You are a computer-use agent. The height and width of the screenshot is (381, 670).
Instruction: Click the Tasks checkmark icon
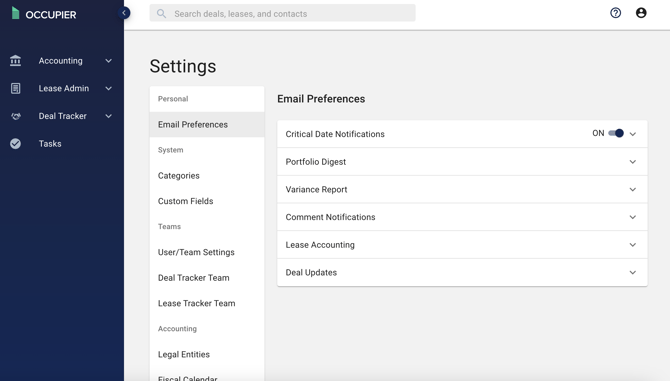(x=15, y=144)
